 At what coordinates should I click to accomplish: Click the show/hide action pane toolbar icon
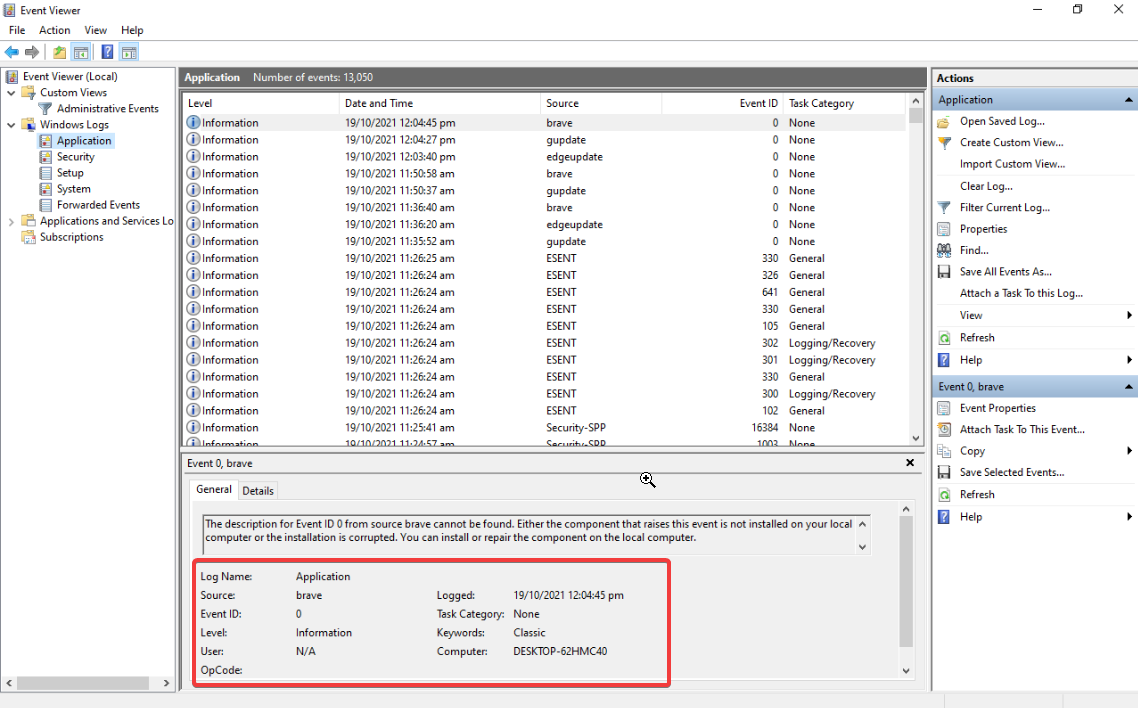pyautogui.click(x=129, y=52)
